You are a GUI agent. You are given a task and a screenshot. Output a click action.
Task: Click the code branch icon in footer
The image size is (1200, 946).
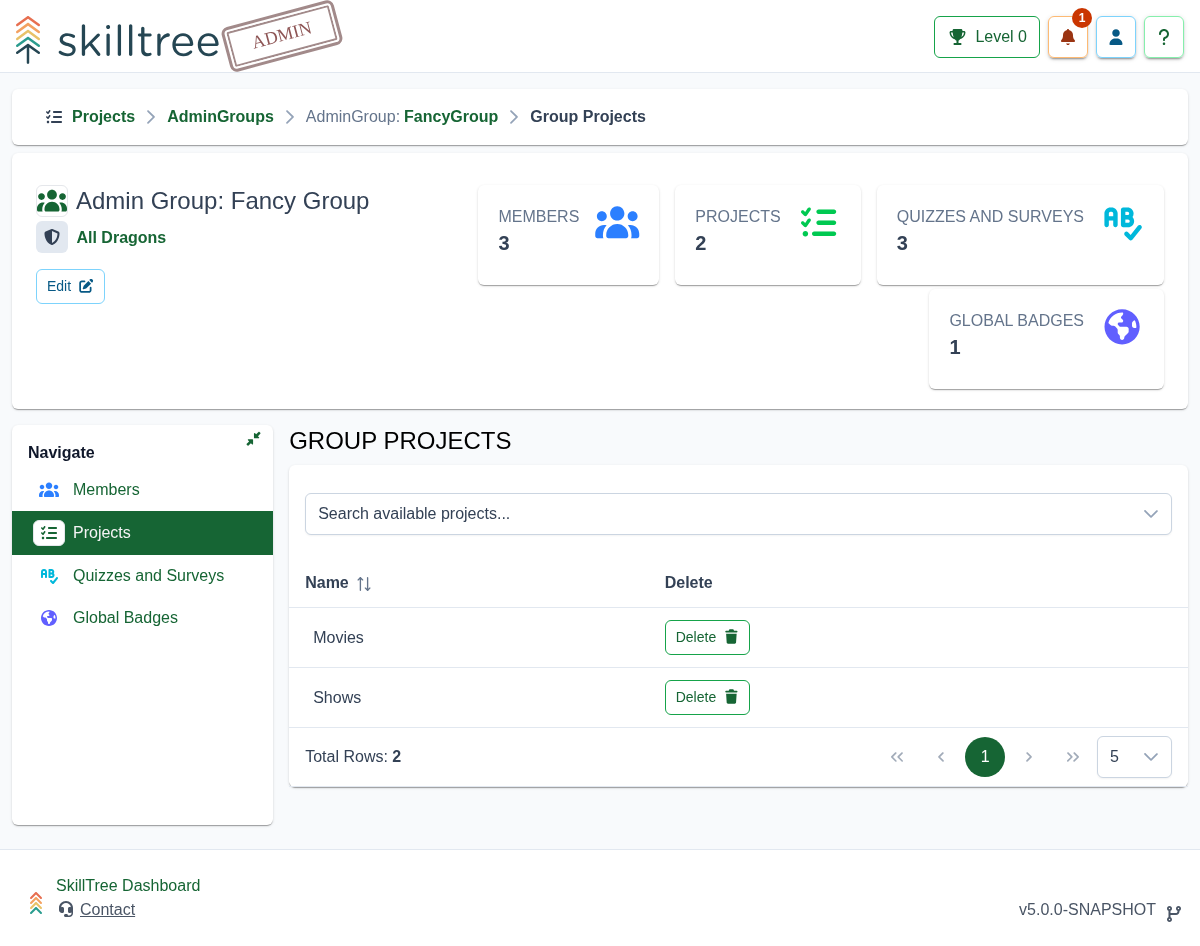(1174, 913)
